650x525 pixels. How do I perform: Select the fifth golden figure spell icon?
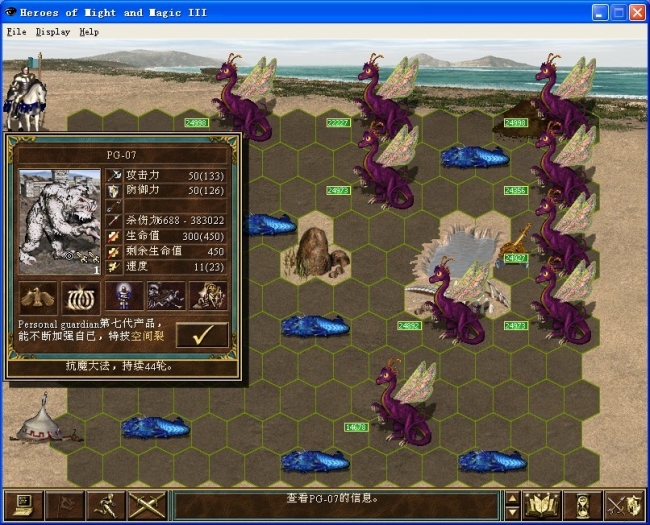pyautogui.click(x=209, y=297)
